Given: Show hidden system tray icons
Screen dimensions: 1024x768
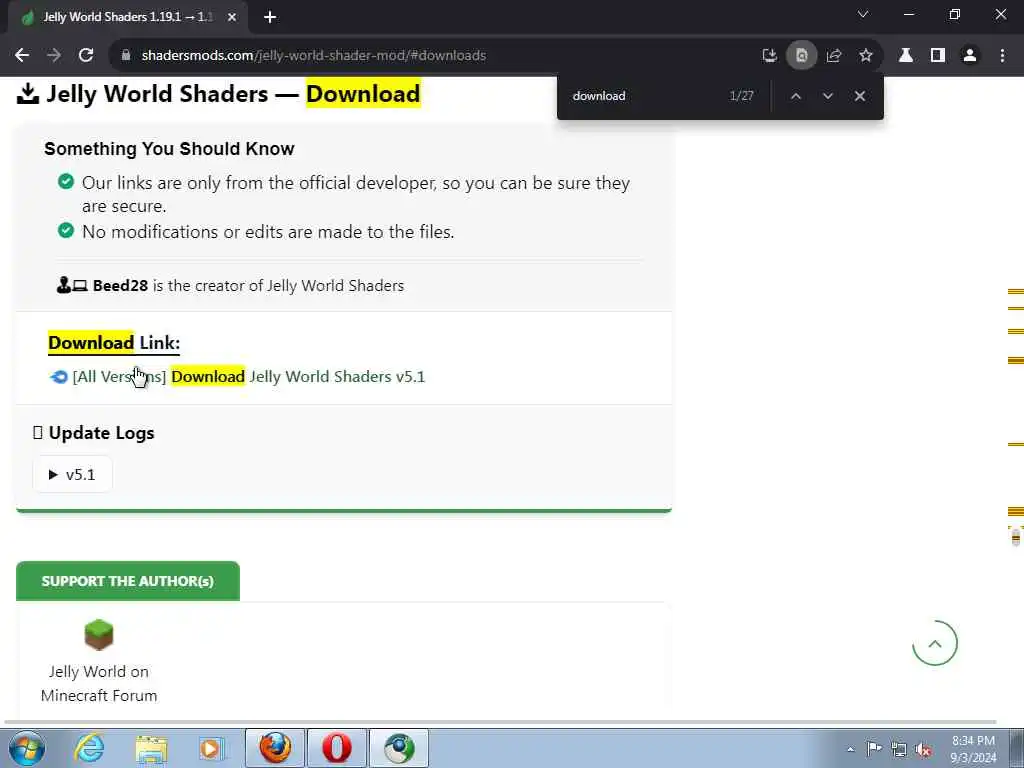Looking at the screenshot, I should coord(850,749).
